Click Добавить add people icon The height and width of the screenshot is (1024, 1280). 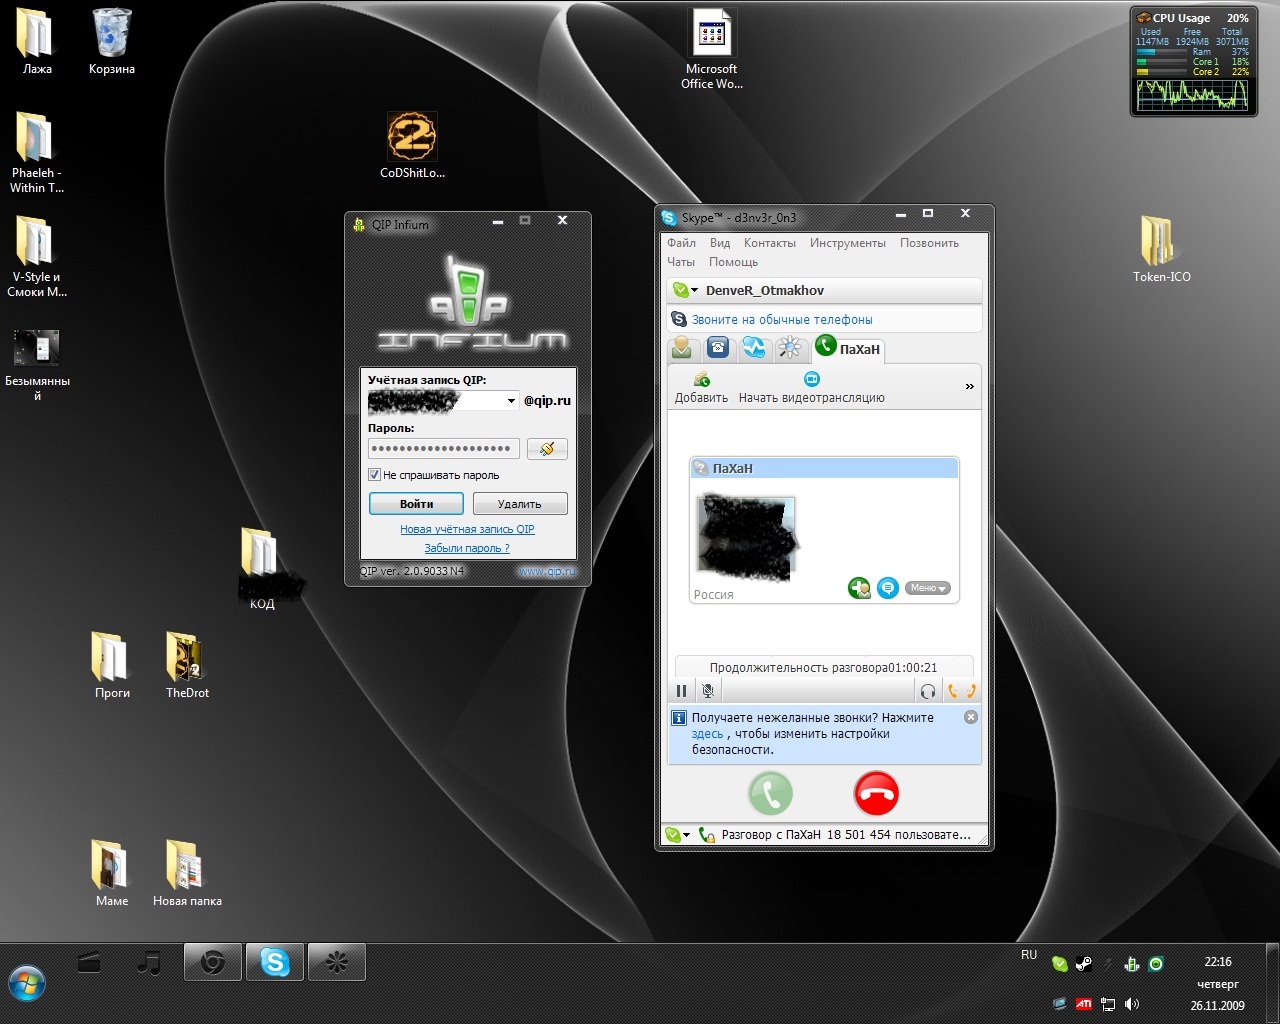tap(701, 379)
